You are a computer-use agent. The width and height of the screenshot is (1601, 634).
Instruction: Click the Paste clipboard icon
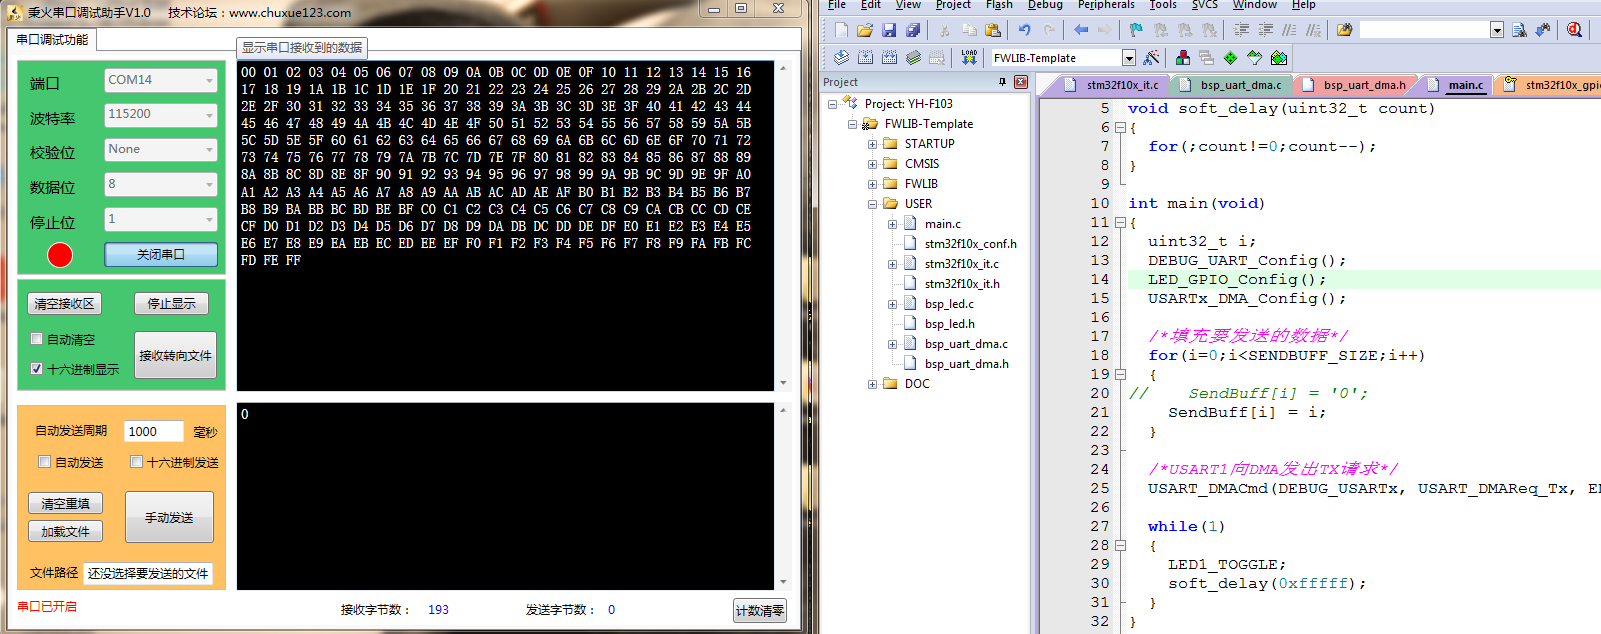(x=993, y=30)
